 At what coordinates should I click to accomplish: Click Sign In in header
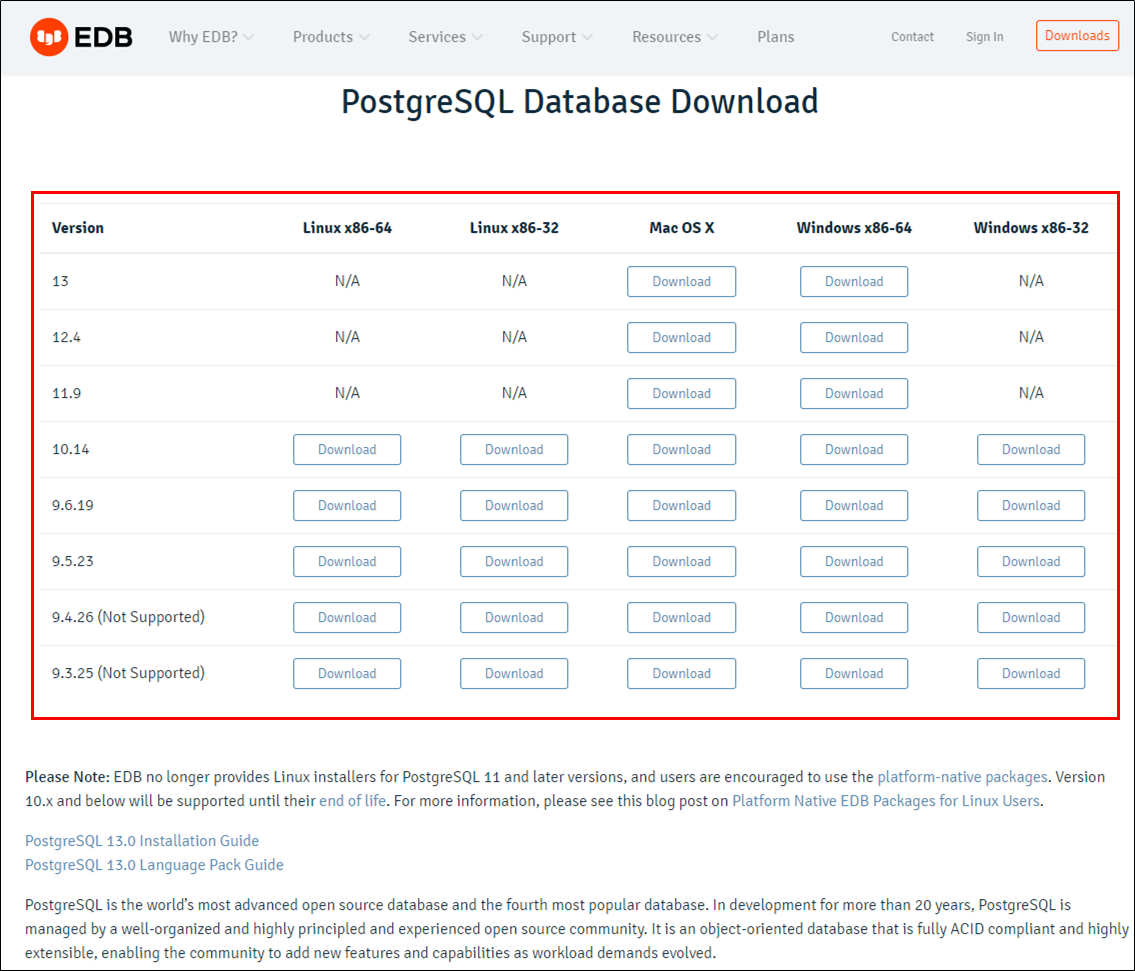click(x=984, y=37)
